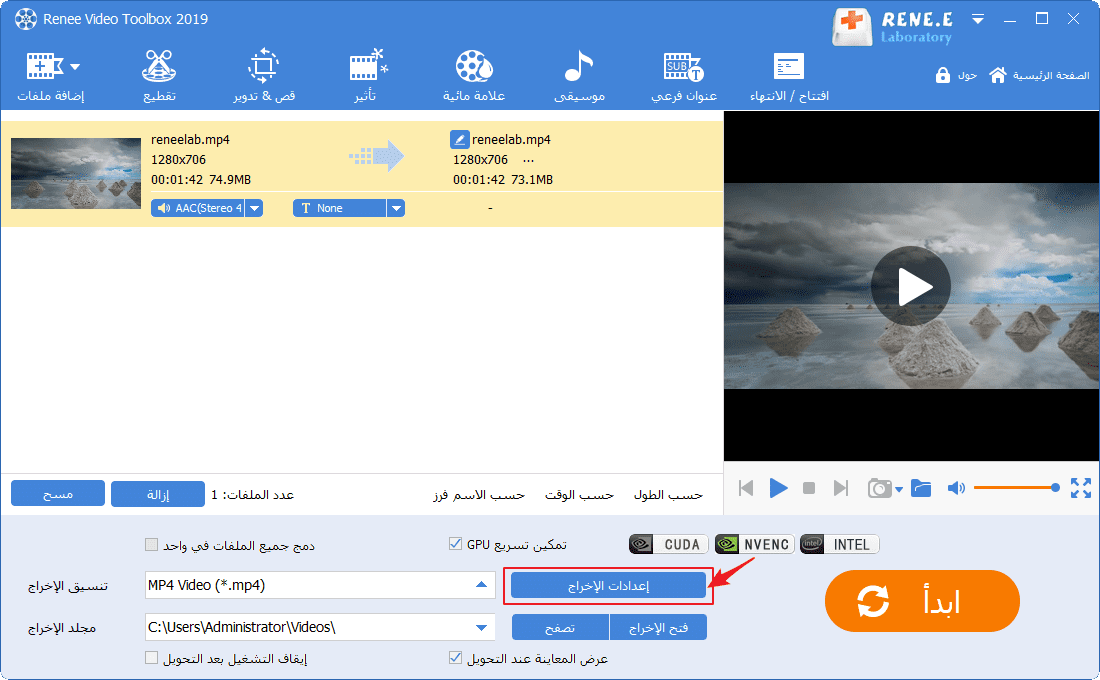Image resolution: width=1100 pixels, height=680 pixels.
Task: Expand the None subtitle dropdown
Action: (x=396, y=208)
